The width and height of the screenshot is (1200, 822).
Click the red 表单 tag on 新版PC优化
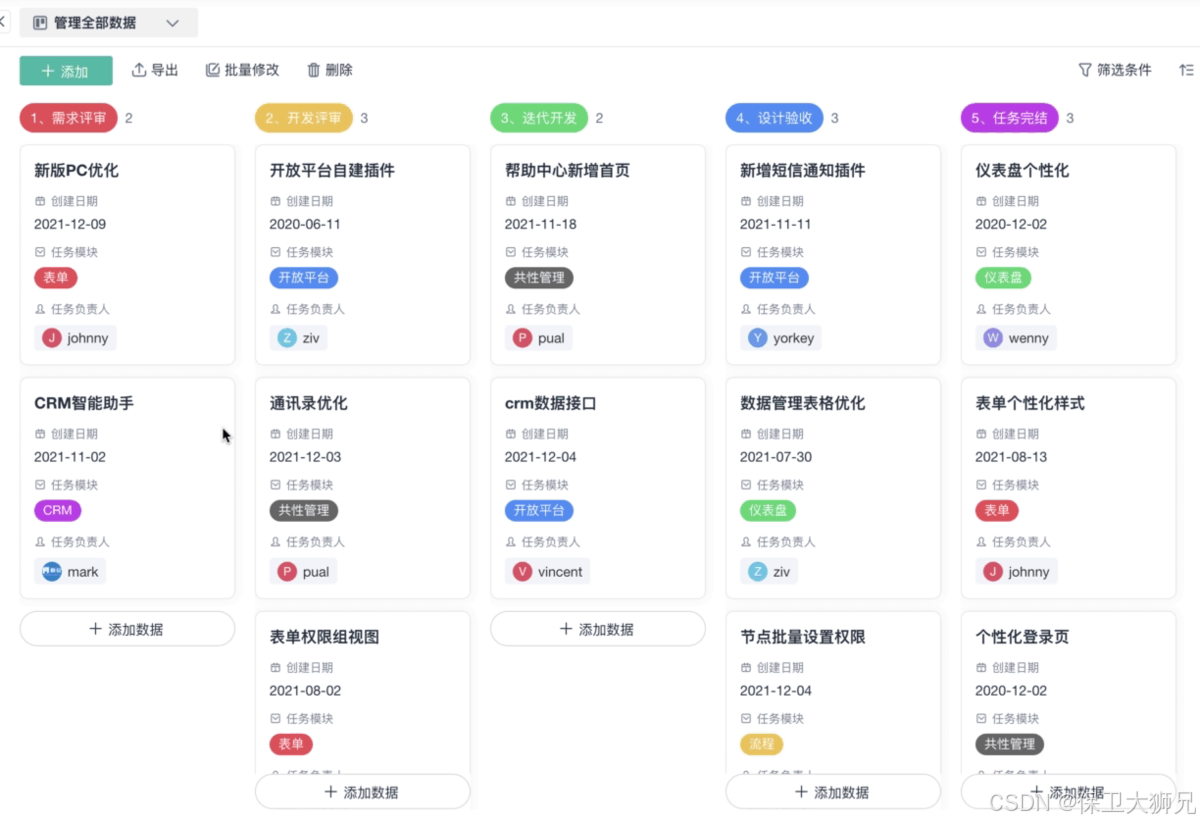point(56,278)
